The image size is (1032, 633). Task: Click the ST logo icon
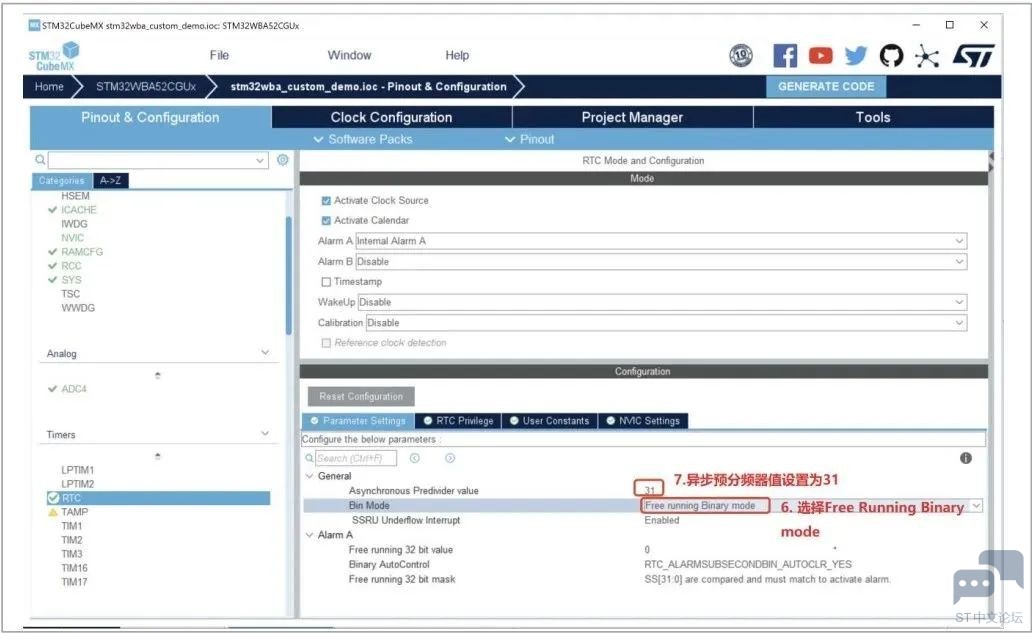pos(973,56)
